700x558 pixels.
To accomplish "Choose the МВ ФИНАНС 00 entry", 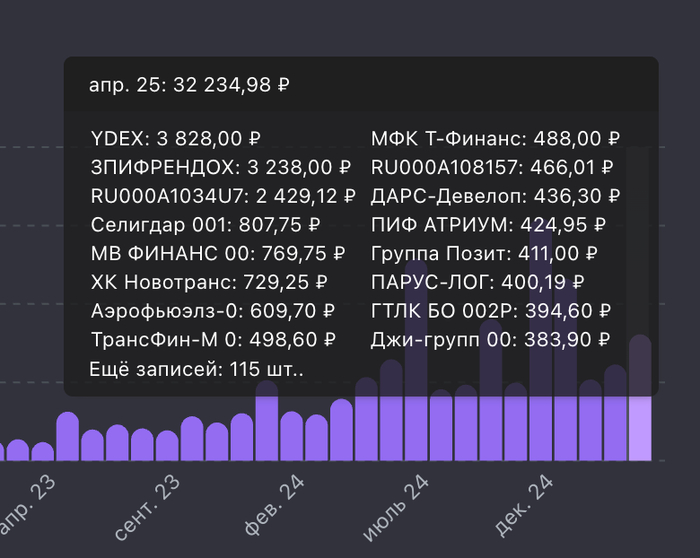I will click(217, 254).
